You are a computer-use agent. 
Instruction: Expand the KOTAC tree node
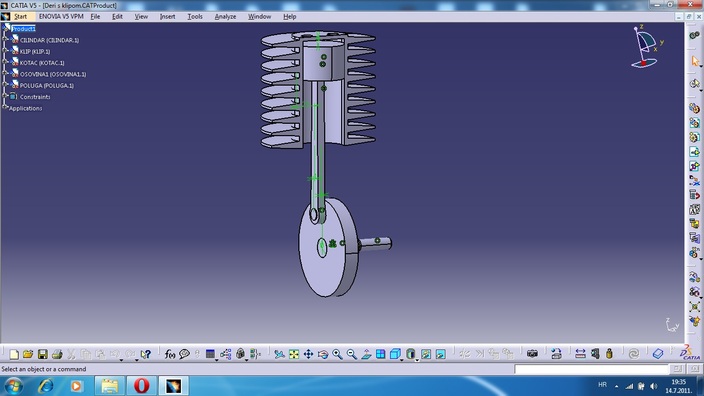click(x=5, y=62)
